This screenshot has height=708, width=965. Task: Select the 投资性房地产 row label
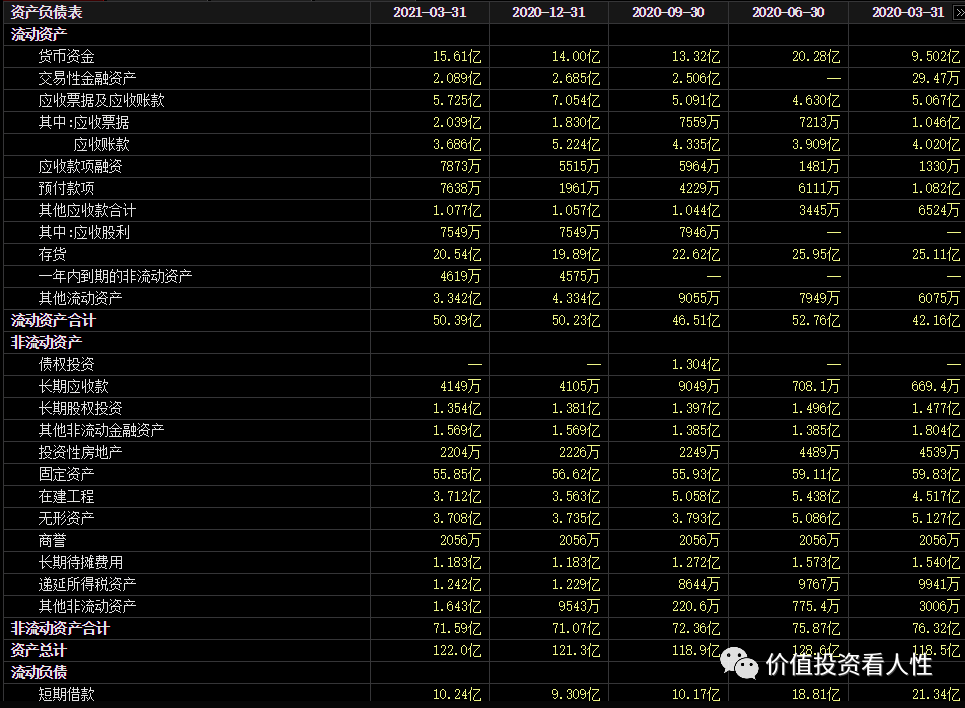[x=81, y=453]
